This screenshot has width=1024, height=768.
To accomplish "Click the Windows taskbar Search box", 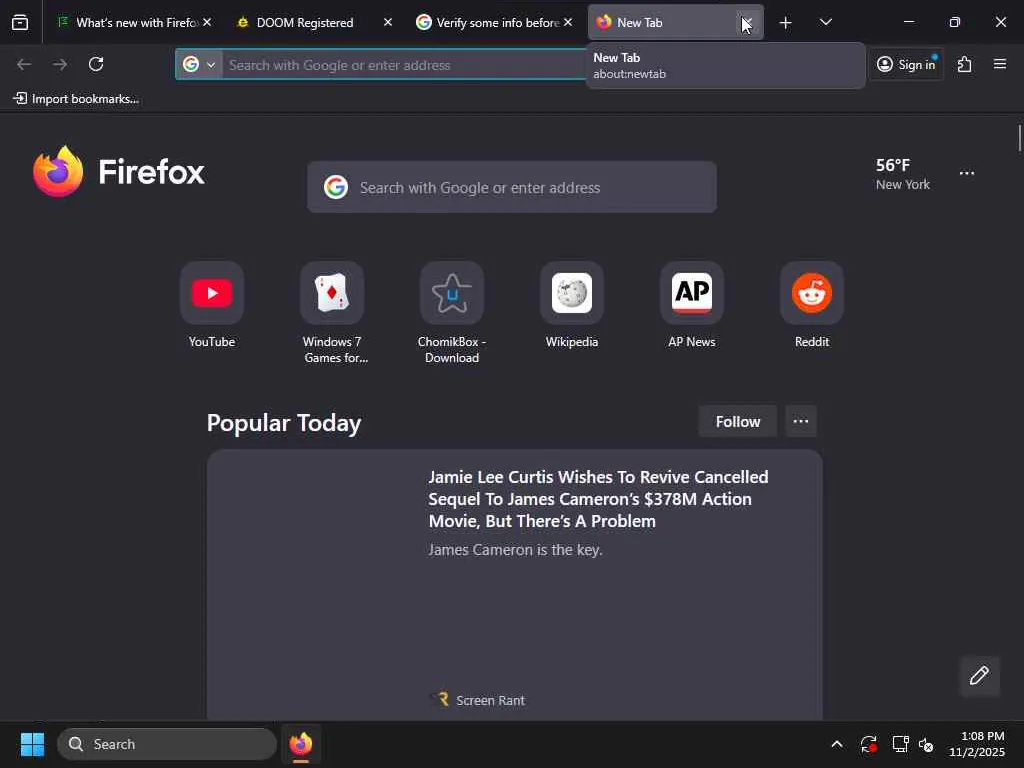I will pyautogui.click(x=167, y=744).
